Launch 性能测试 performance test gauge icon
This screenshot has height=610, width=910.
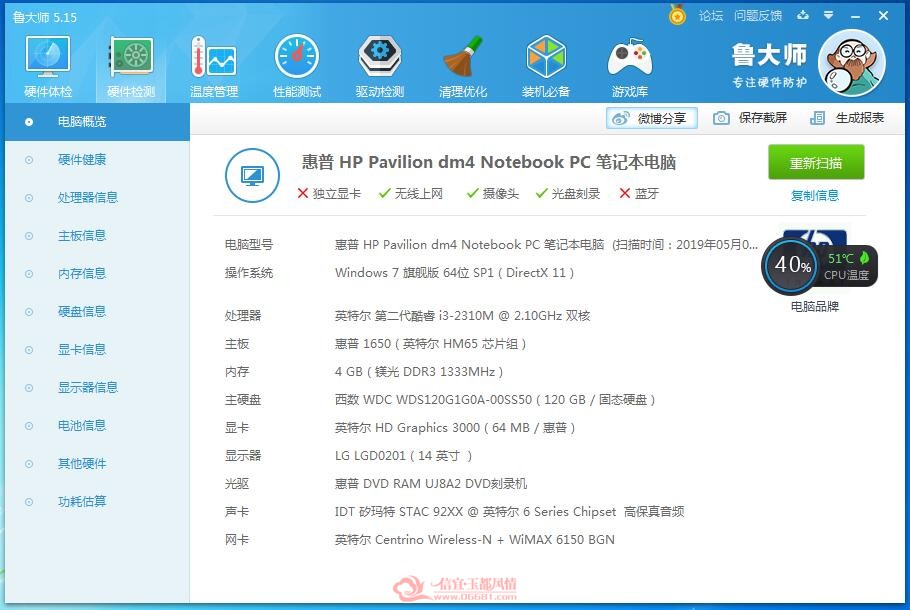coord(297,66)
